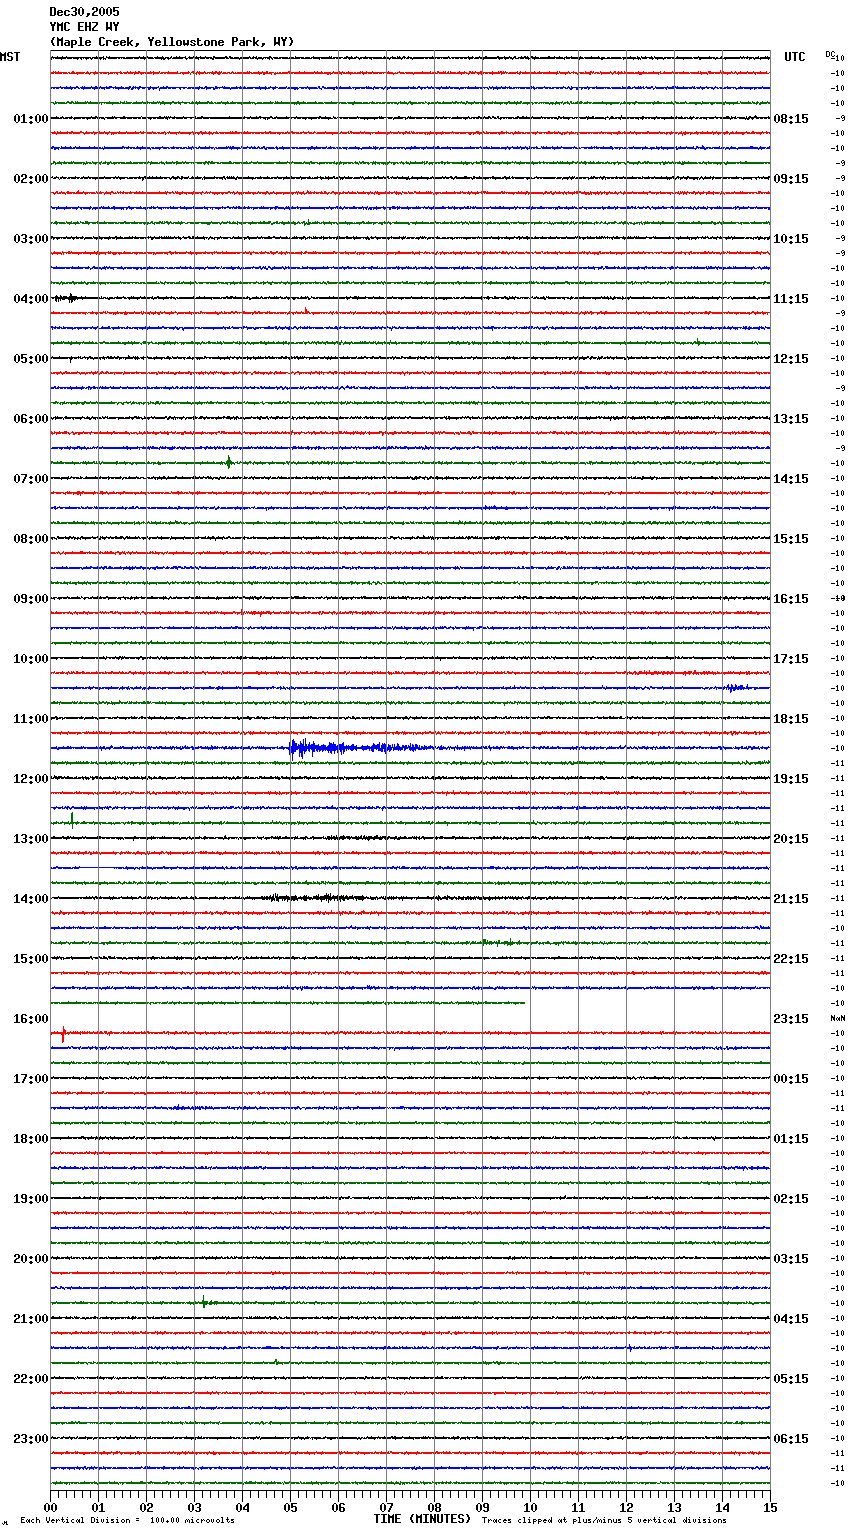Click the '01:15' UTC time label
This screenshot has height=1534, width=850.
[791, 1139]
